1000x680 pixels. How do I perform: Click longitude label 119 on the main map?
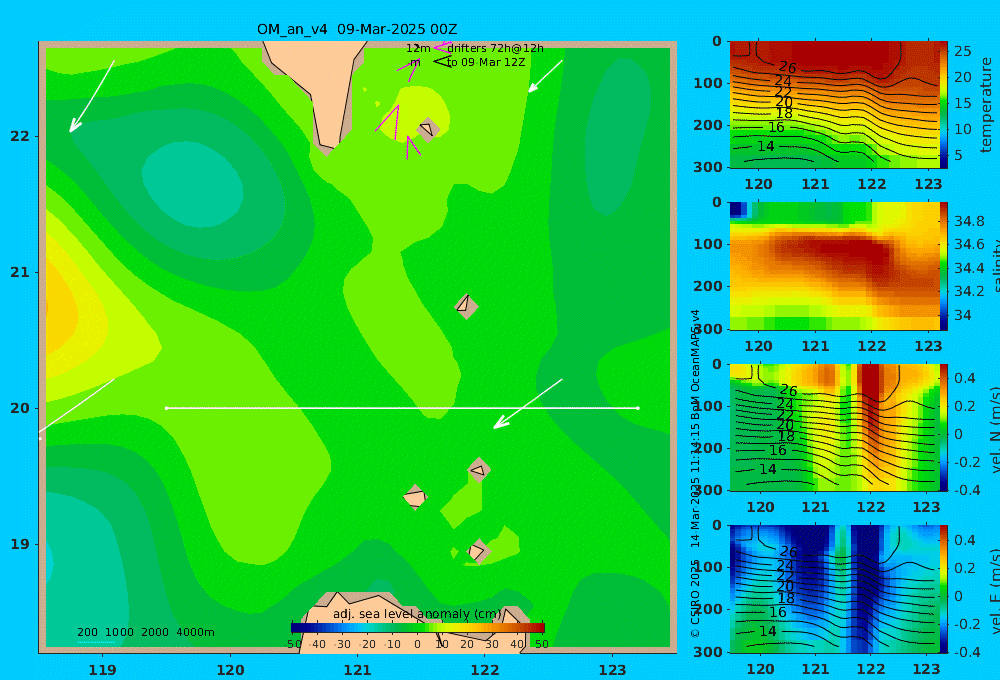coord(103,670)
